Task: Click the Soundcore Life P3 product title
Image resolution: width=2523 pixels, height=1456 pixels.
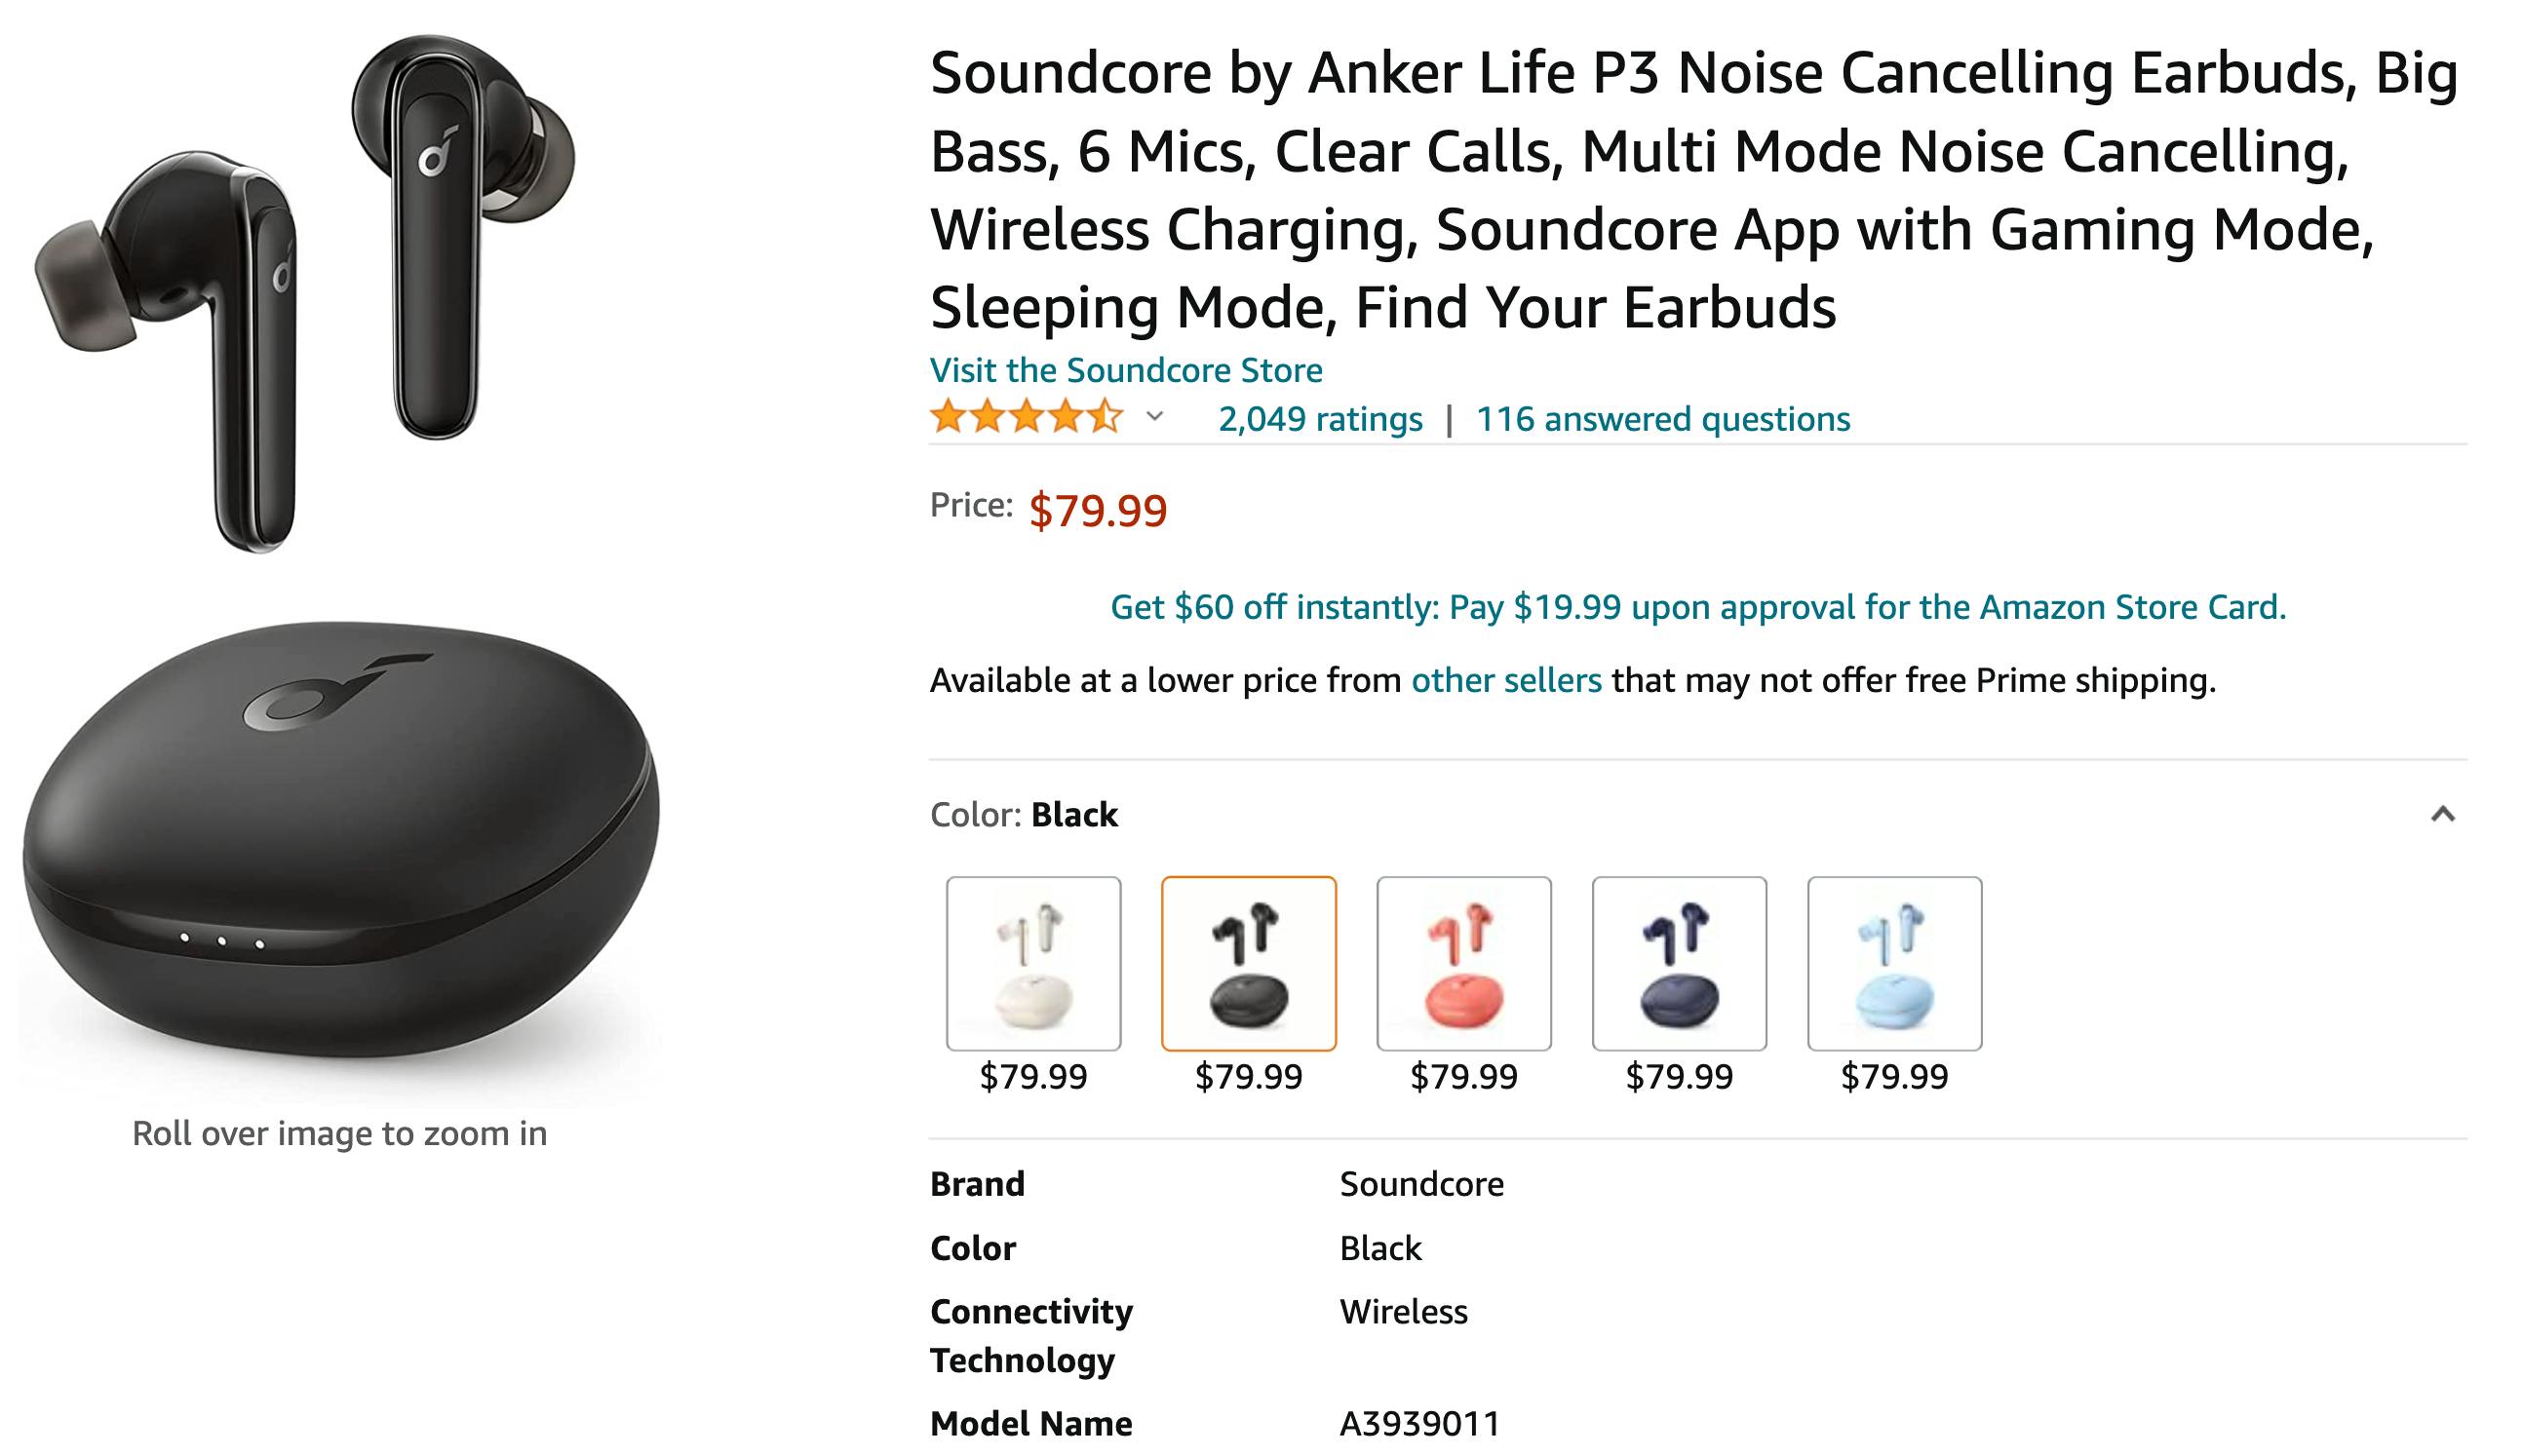Action: pos(1690,189)
